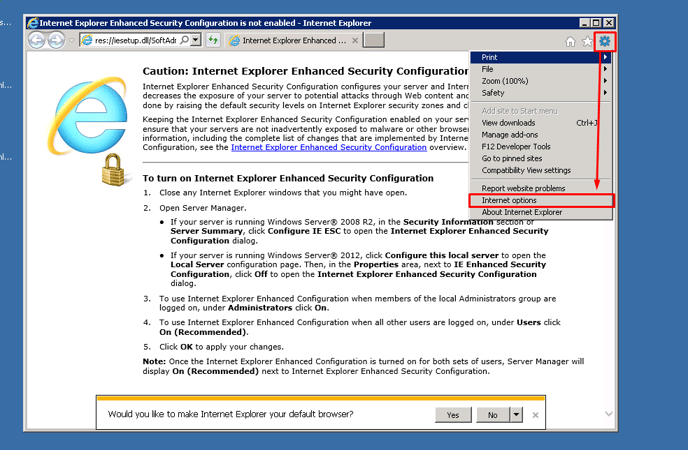Viewport: 688px width, 450px height.
Task: Click the Internet Explorer title bar icon
Action: [x=31, y=22]
